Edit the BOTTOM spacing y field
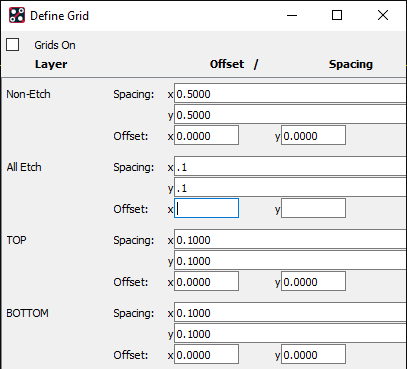 click(290, 334)
